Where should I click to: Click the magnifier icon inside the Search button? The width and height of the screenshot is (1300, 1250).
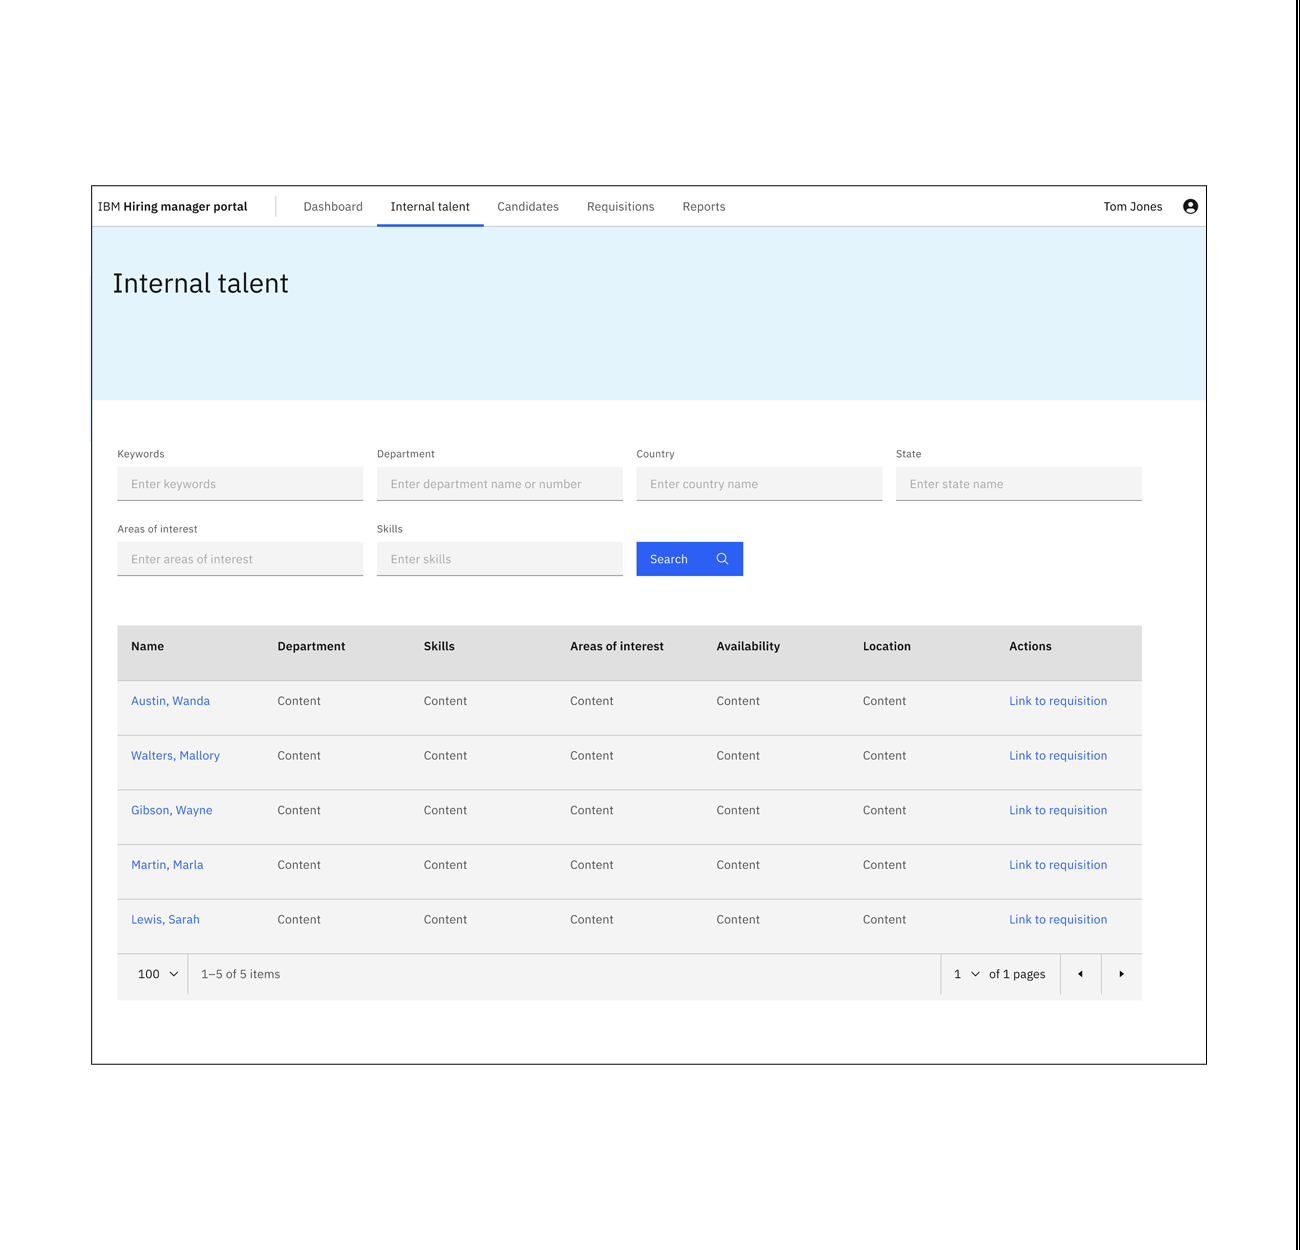pyautogui.click(x=722, y=558)
